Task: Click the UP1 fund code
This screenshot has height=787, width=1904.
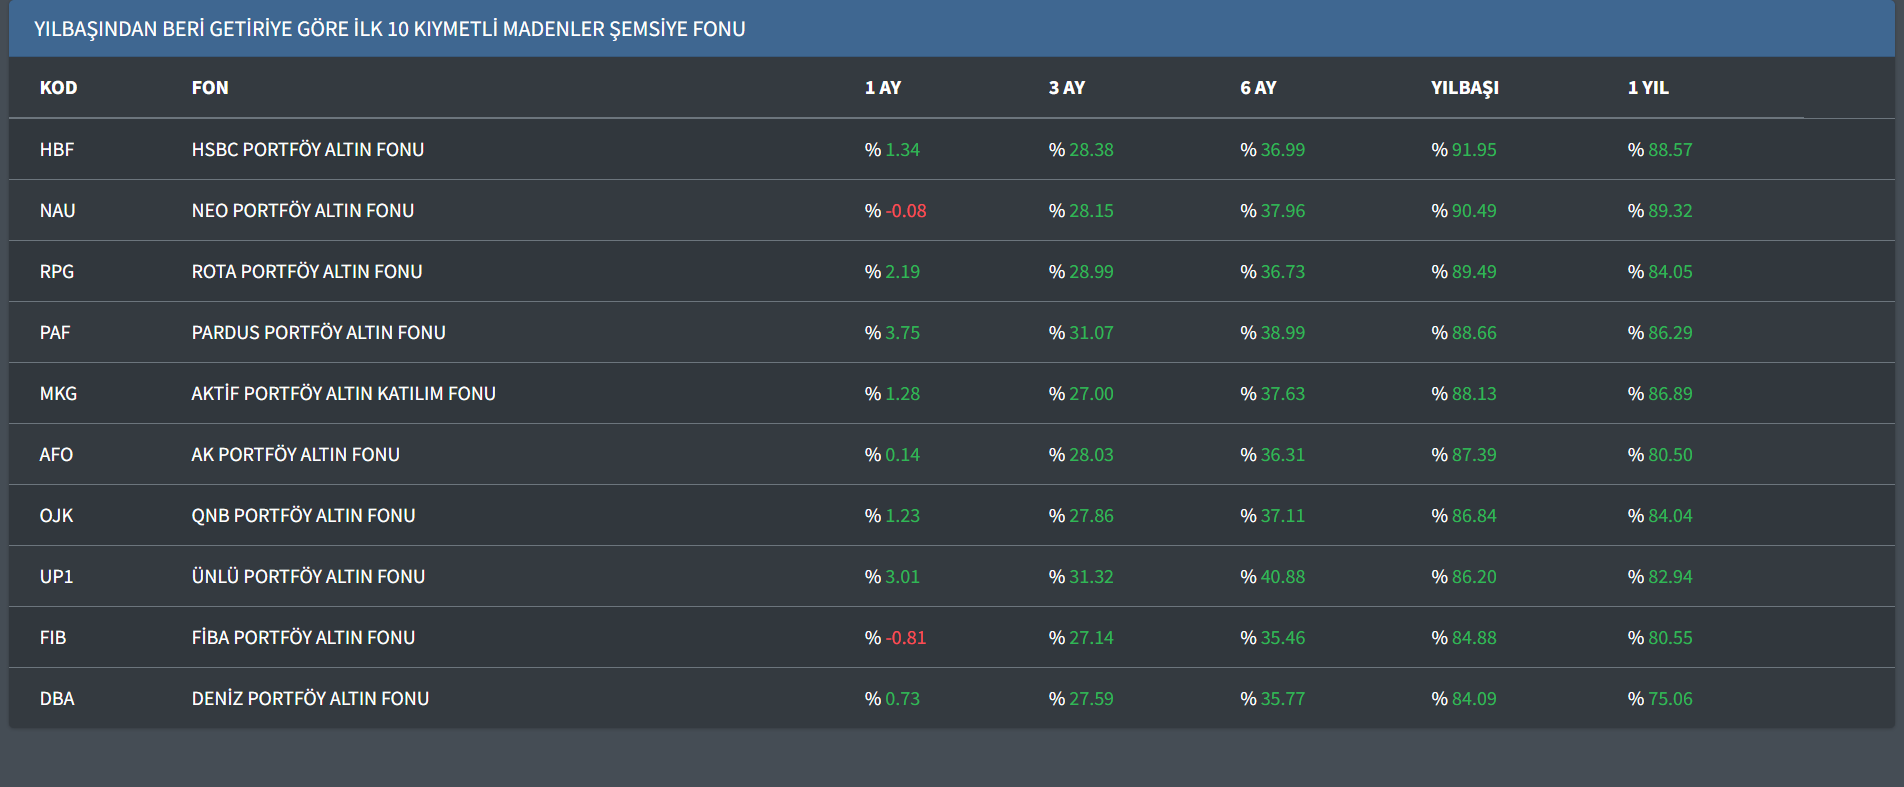Action: (x=56, y=577)
